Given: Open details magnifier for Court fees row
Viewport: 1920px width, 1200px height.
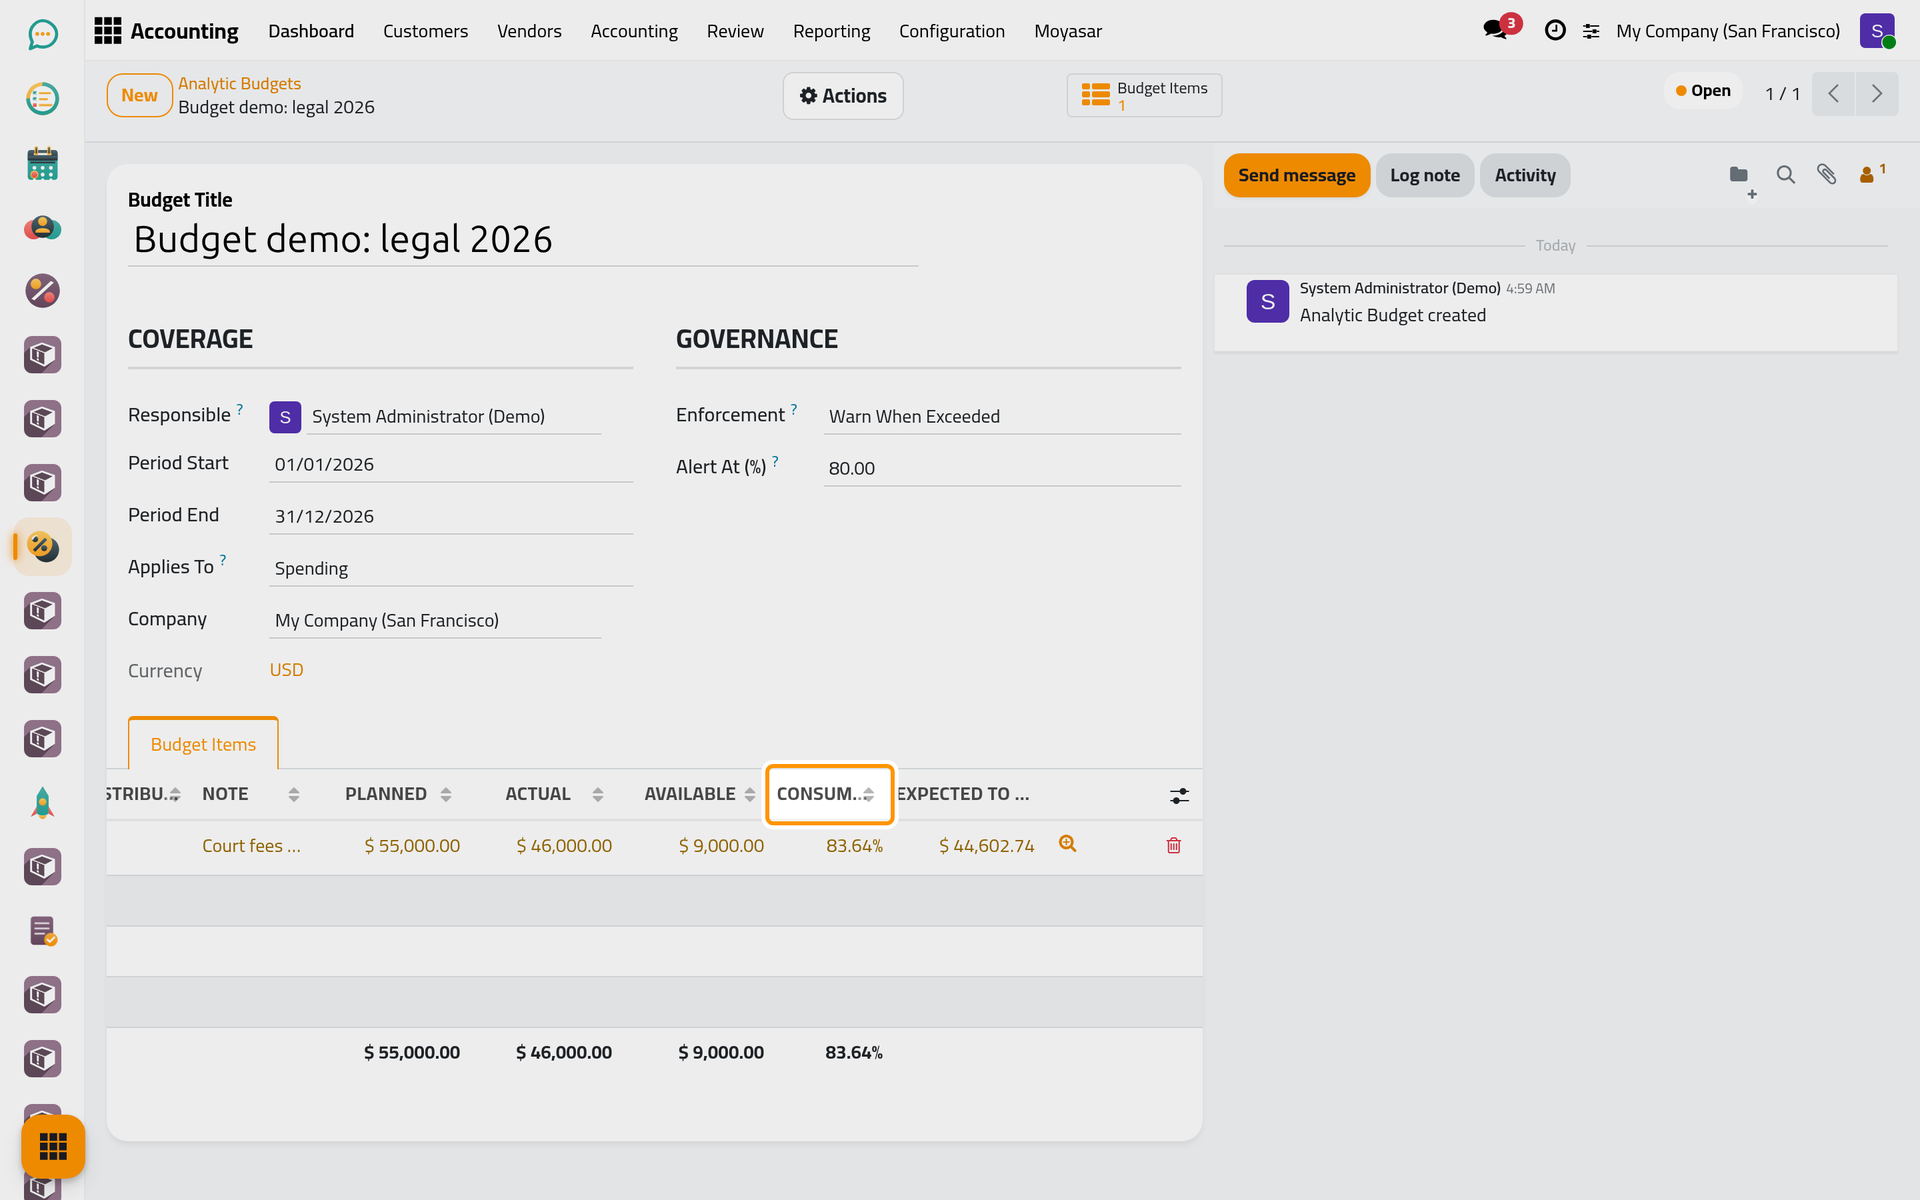Looking at the screenshot, I should pyautogui.click(x=1068, y=844).
